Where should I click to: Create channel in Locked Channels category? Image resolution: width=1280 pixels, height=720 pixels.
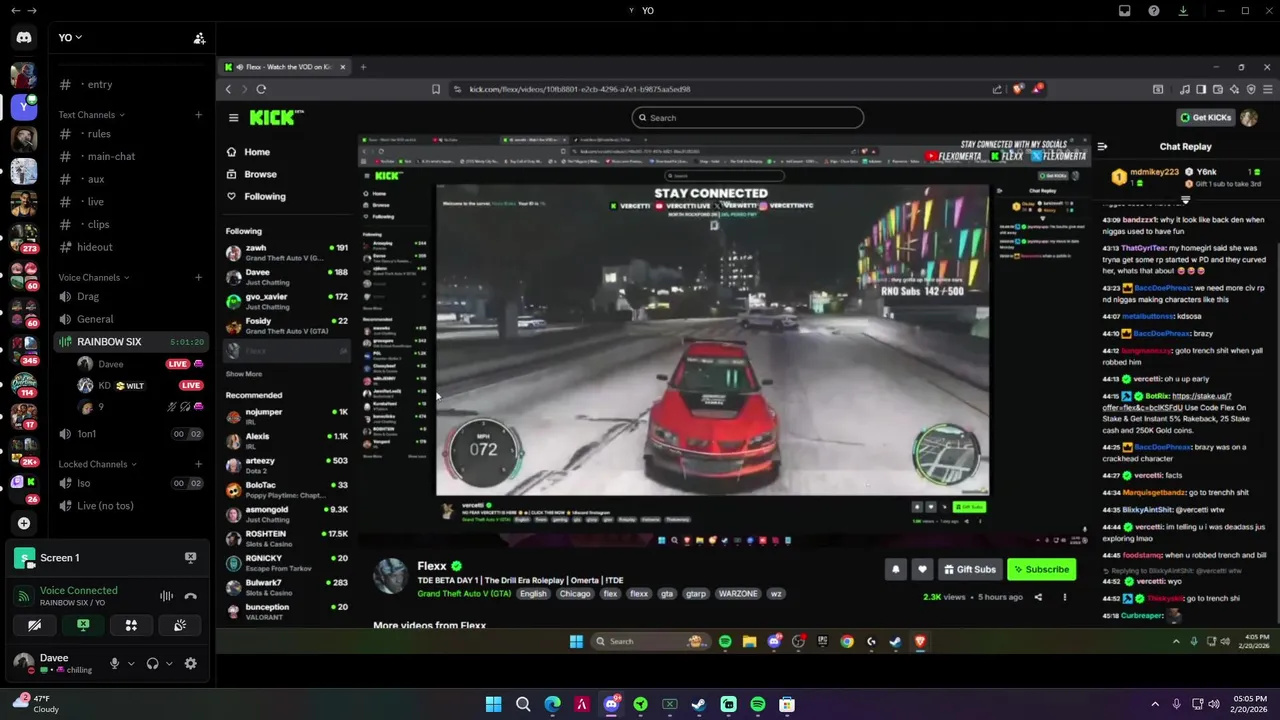[x=198, y=464]
